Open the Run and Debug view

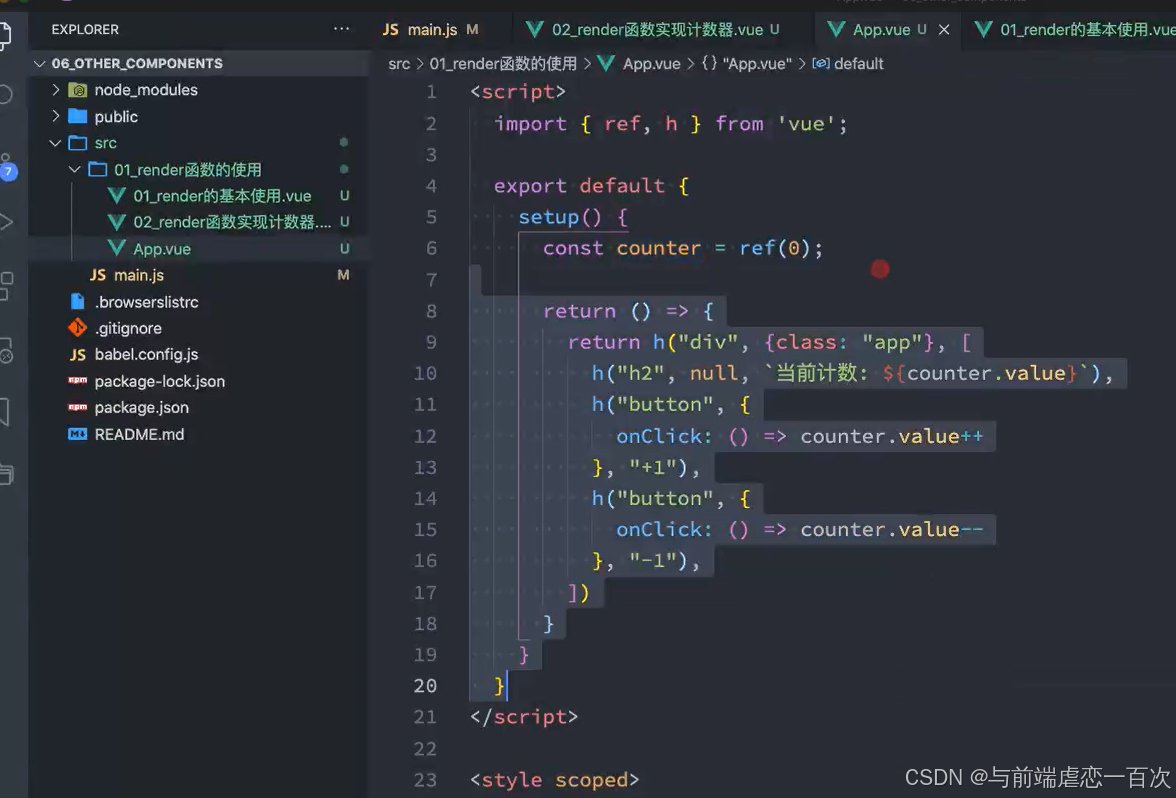click(x=6, y=222)
